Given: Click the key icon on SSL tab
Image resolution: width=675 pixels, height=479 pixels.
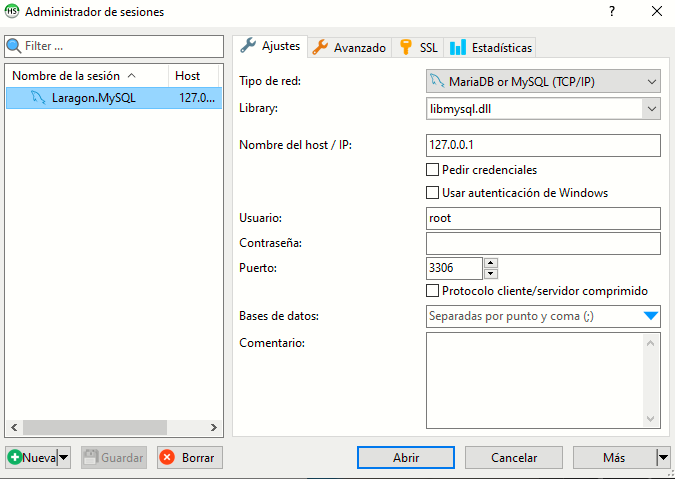Looking at the screenshot, I should pyautogui.click(x=405, y=47).
